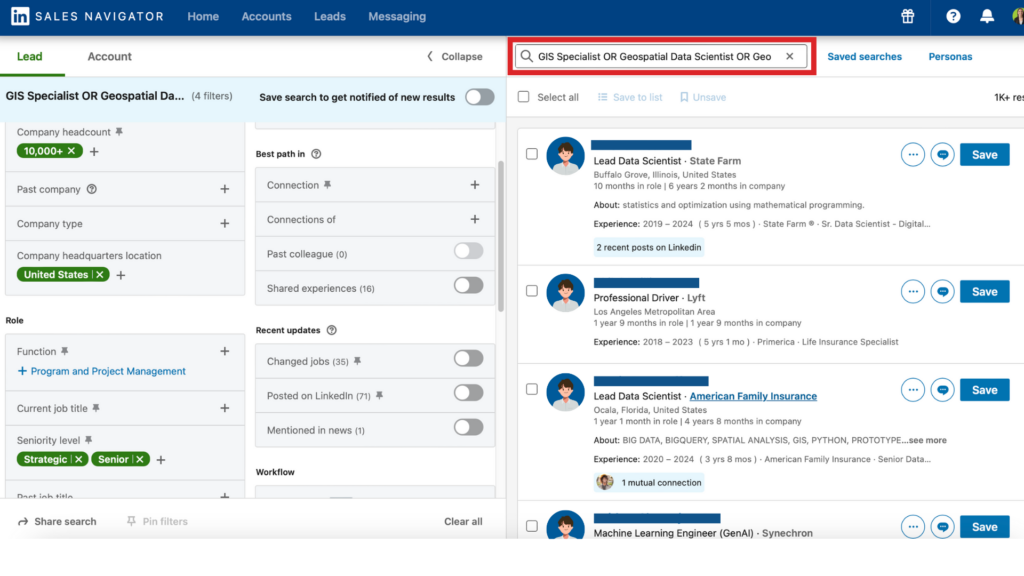Add Program and Project Management function
Screen dimensions: 1024x576
click(x=101, y=371)
